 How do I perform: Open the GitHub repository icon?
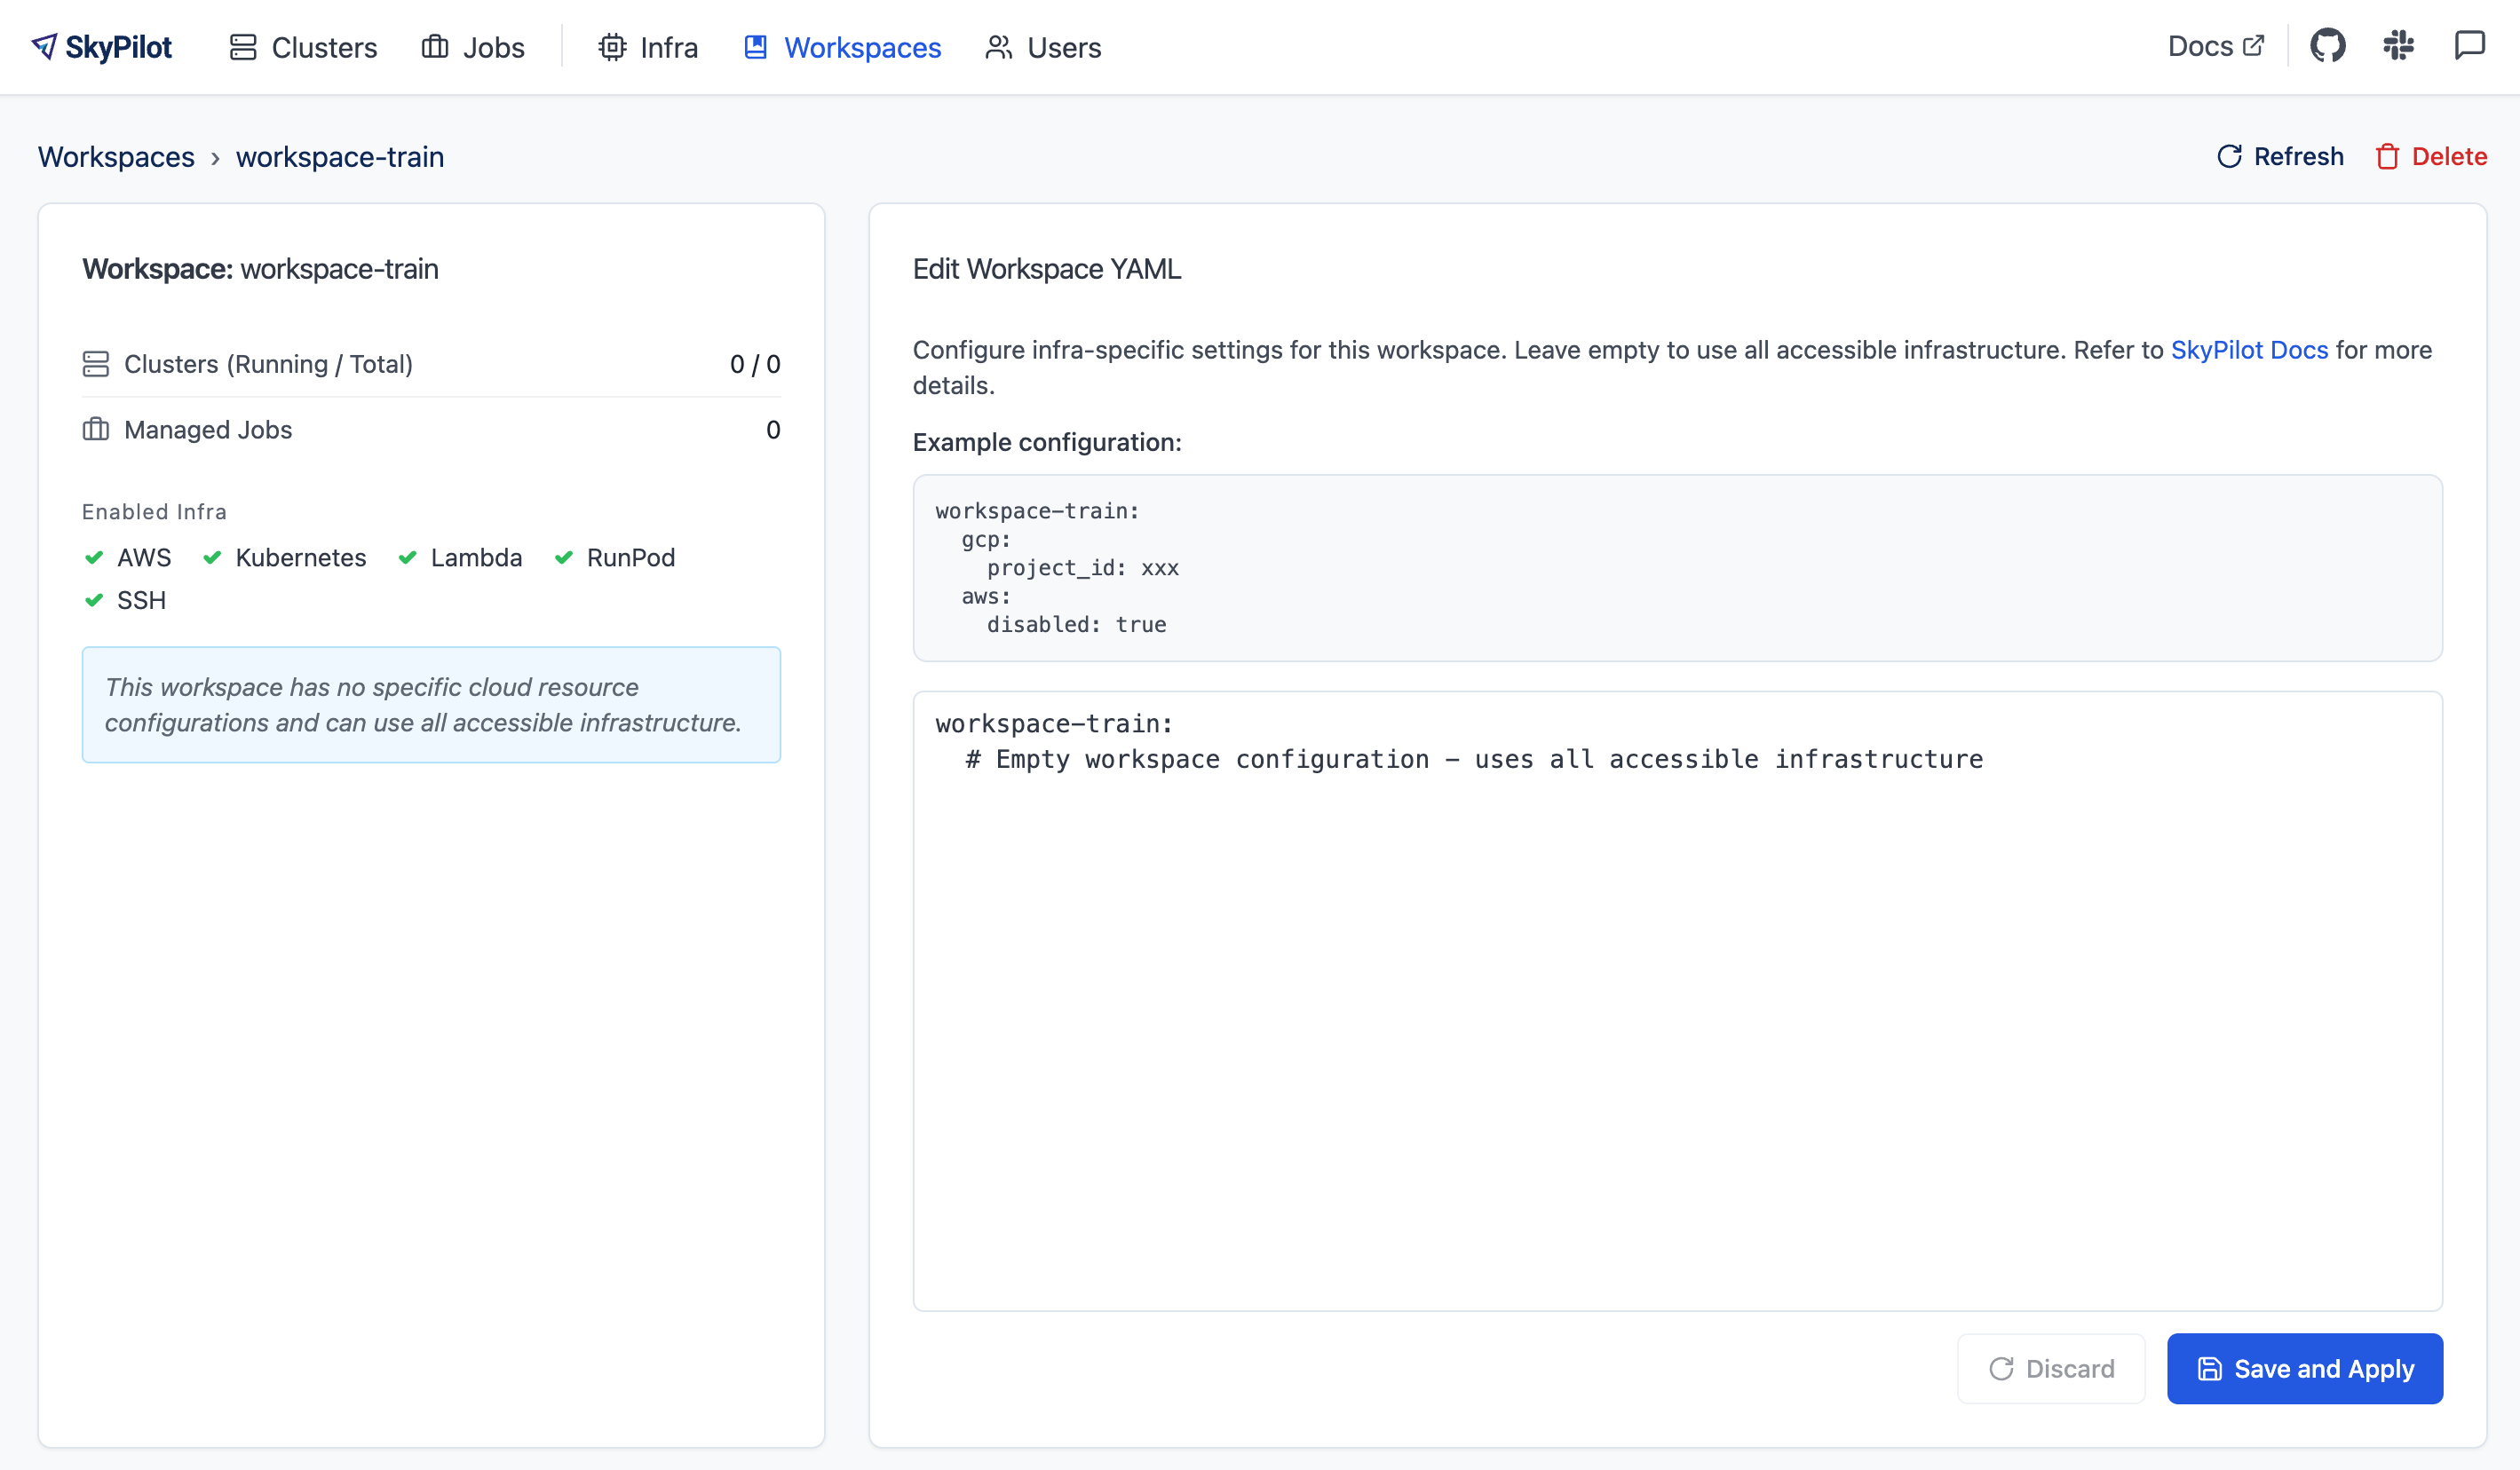2327,46
